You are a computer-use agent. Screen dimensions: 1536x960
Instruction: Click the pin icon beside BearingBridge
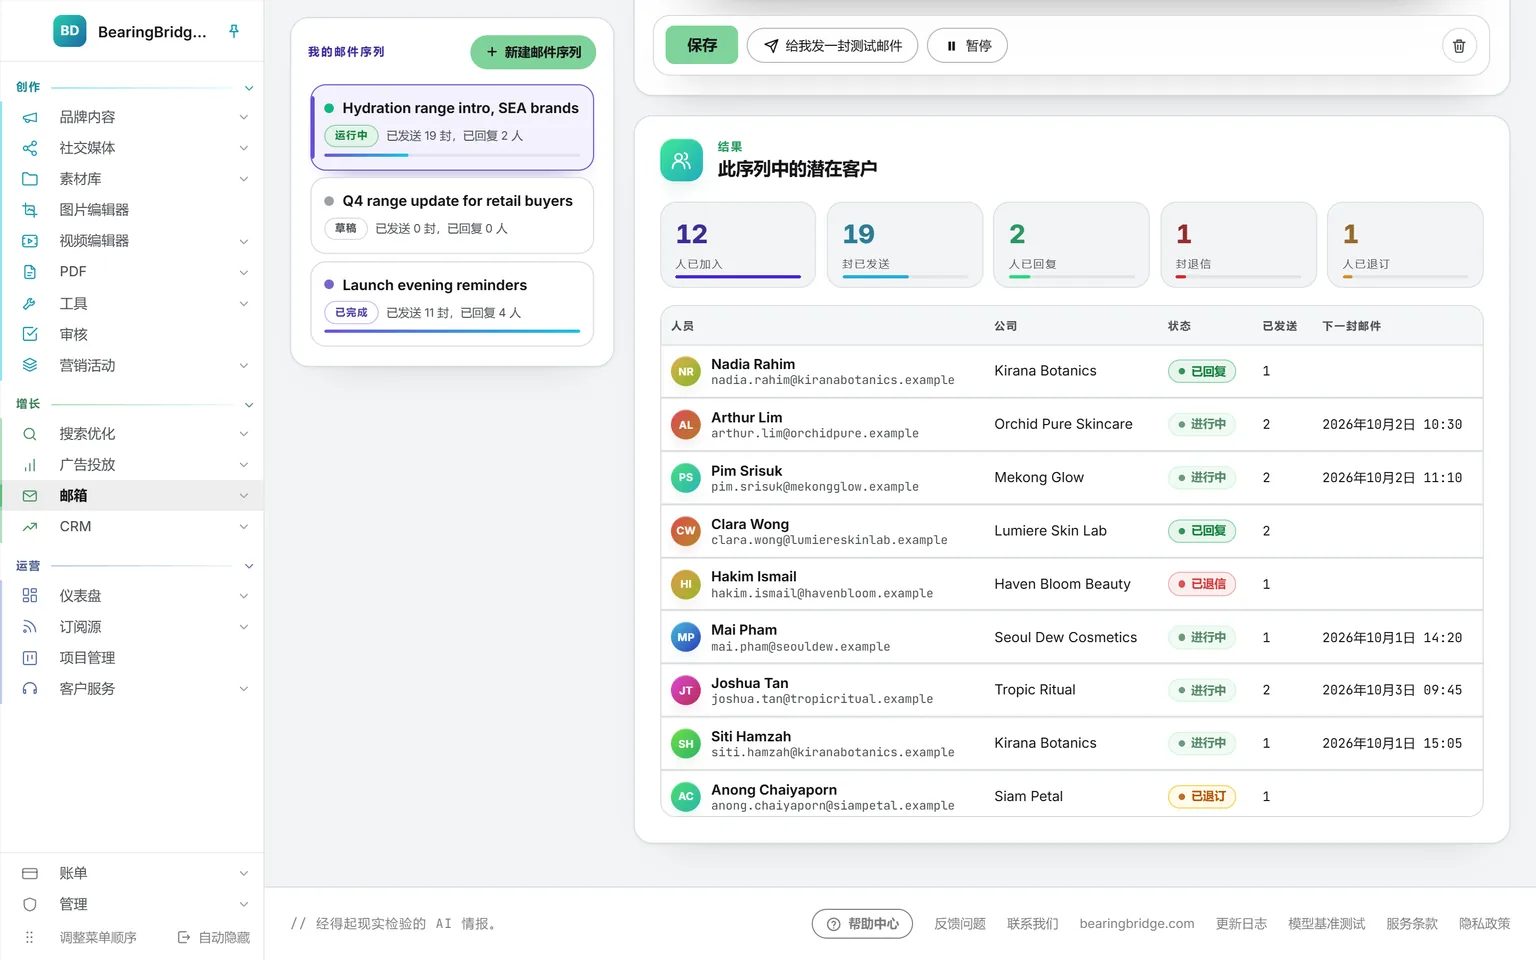point(234,31)
